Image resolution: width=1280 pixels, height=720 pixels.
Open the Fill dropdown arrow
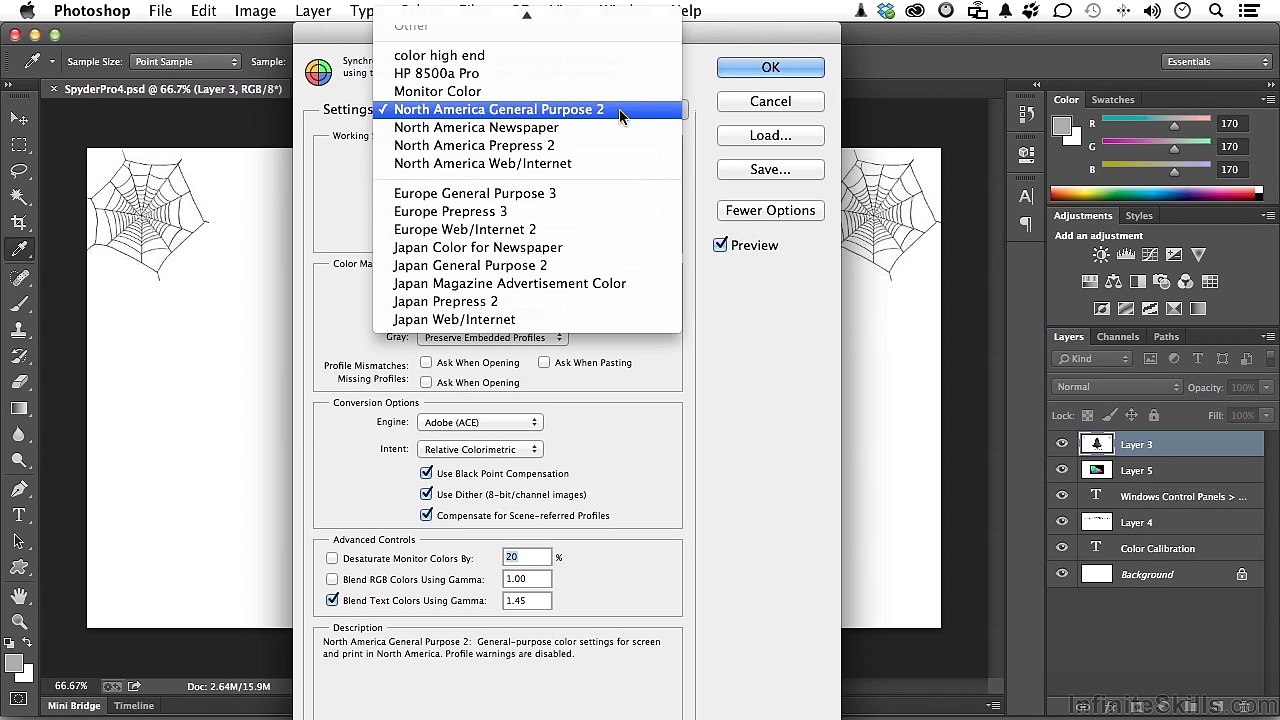click(x=1266, y=415)
